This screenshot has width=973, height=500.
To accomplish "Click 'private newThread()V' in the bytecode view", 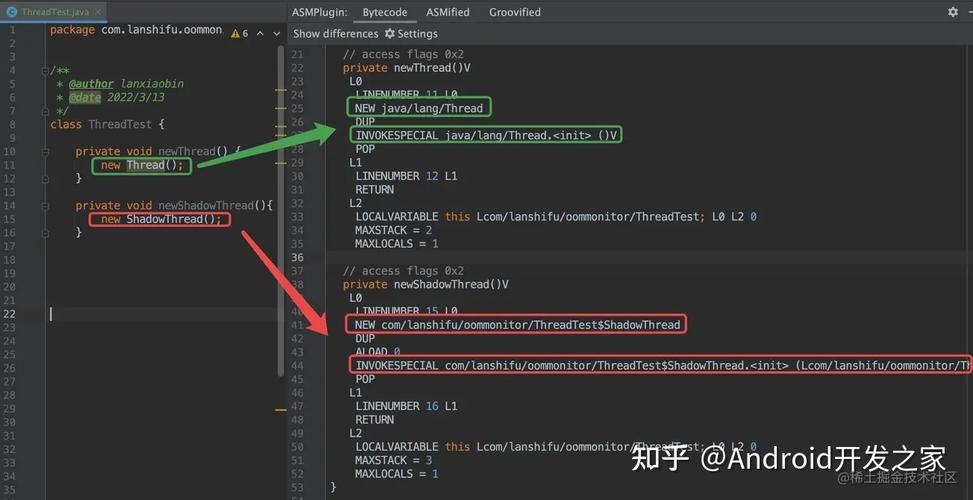I will click(406, 68).
